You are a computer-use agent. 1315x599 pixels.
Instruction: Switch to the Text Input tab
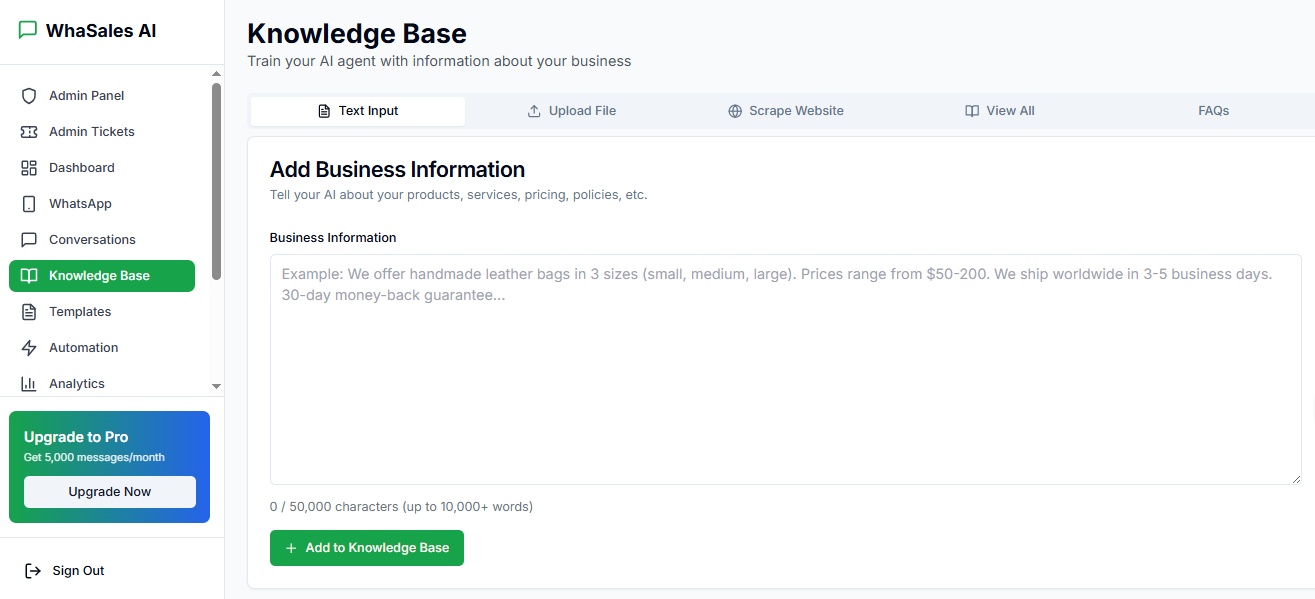(x=357, y=110)
